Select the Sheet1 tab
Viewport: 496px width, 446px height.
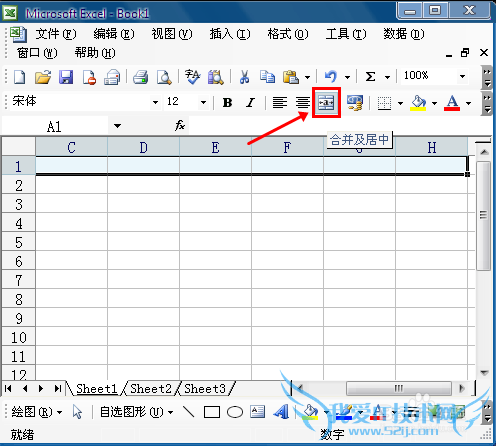[97, 389]
